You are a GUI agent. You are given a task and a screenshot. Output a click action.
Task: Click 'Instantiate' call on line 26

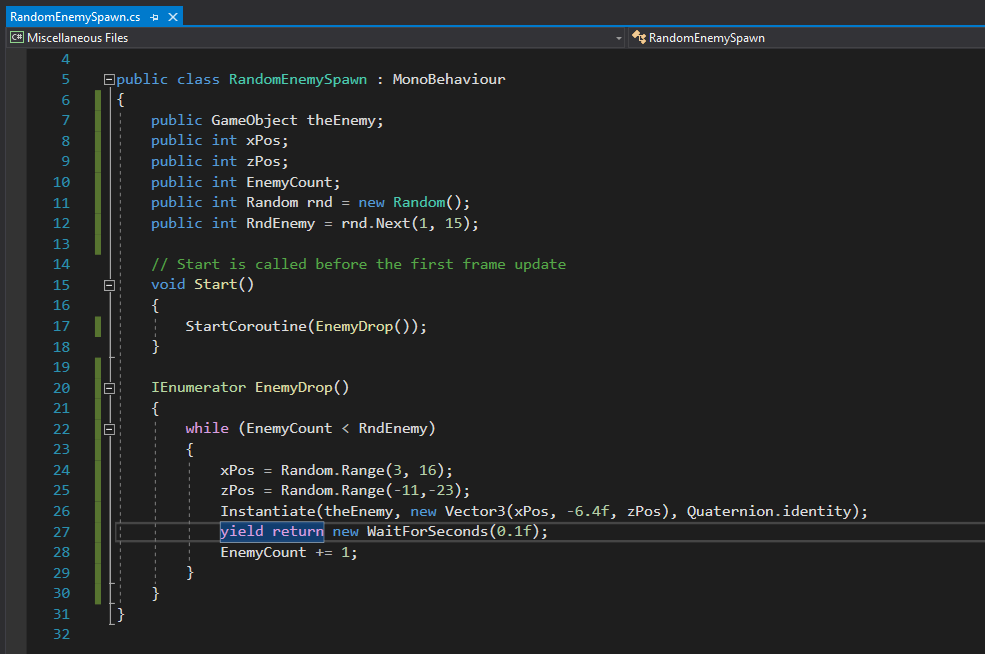268,511
